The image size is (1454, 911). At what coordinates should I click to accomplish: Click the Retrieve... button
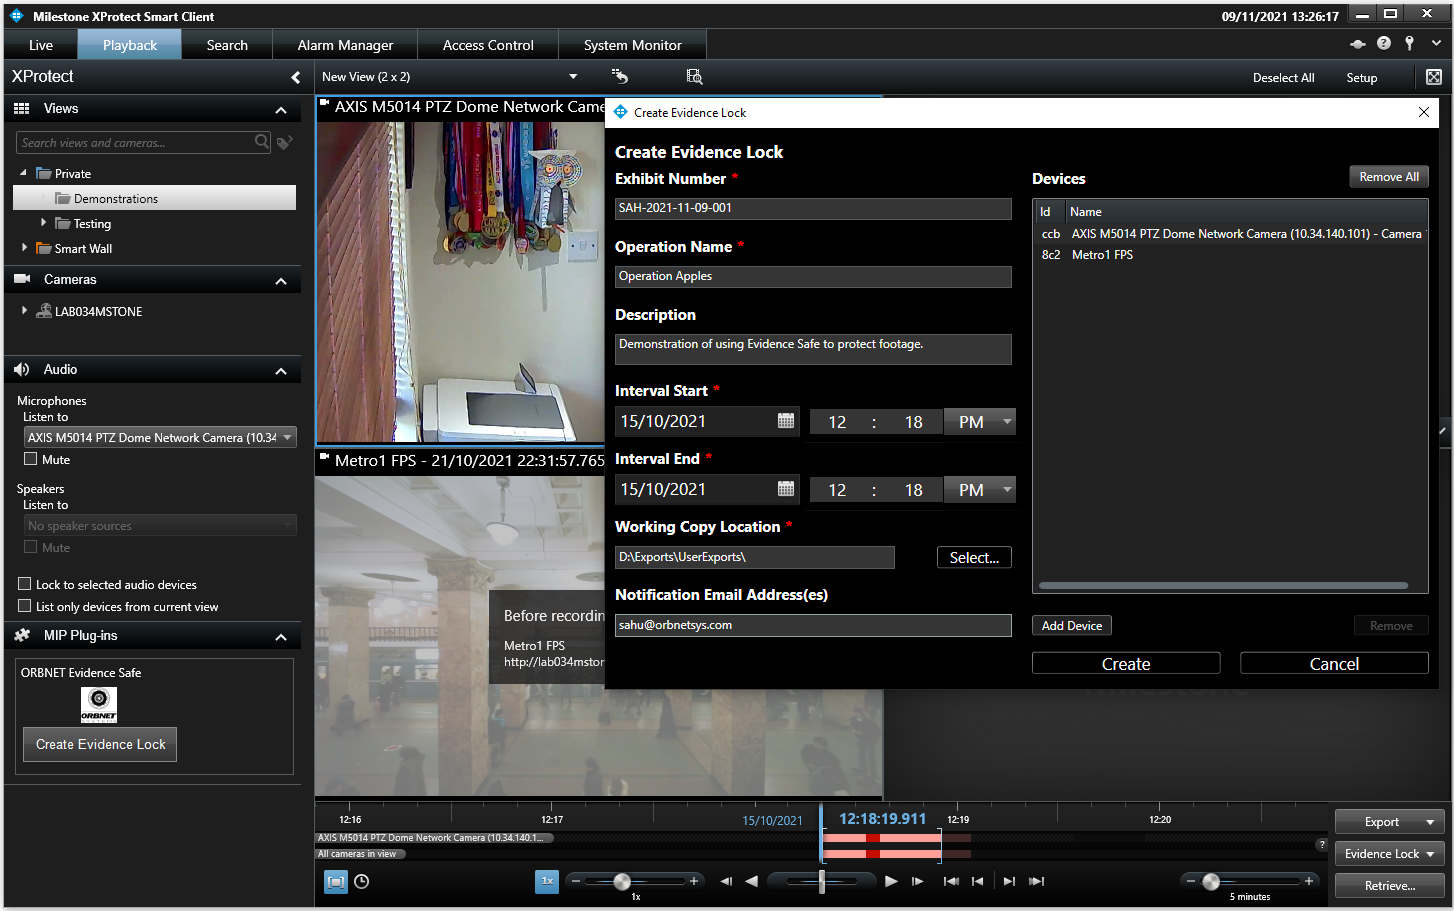pos(1390,886)
